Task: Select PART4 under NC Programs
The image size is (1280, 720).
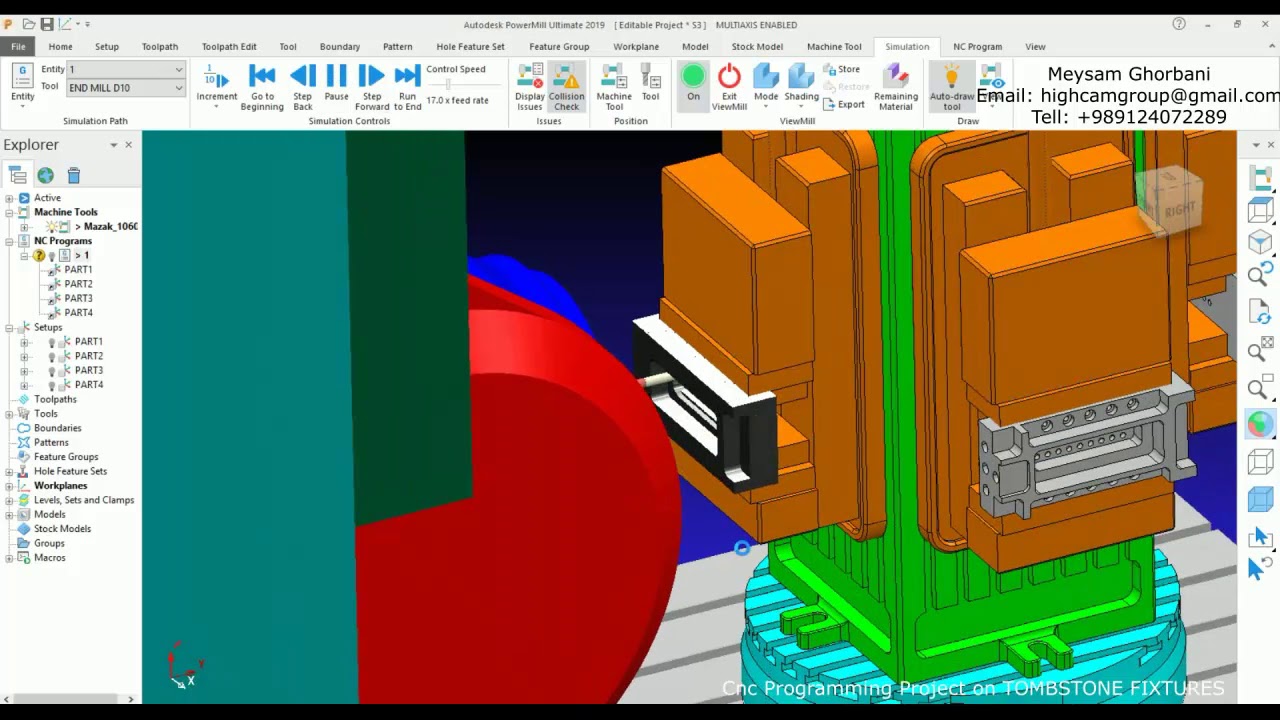Action: (x=78, y=313)
